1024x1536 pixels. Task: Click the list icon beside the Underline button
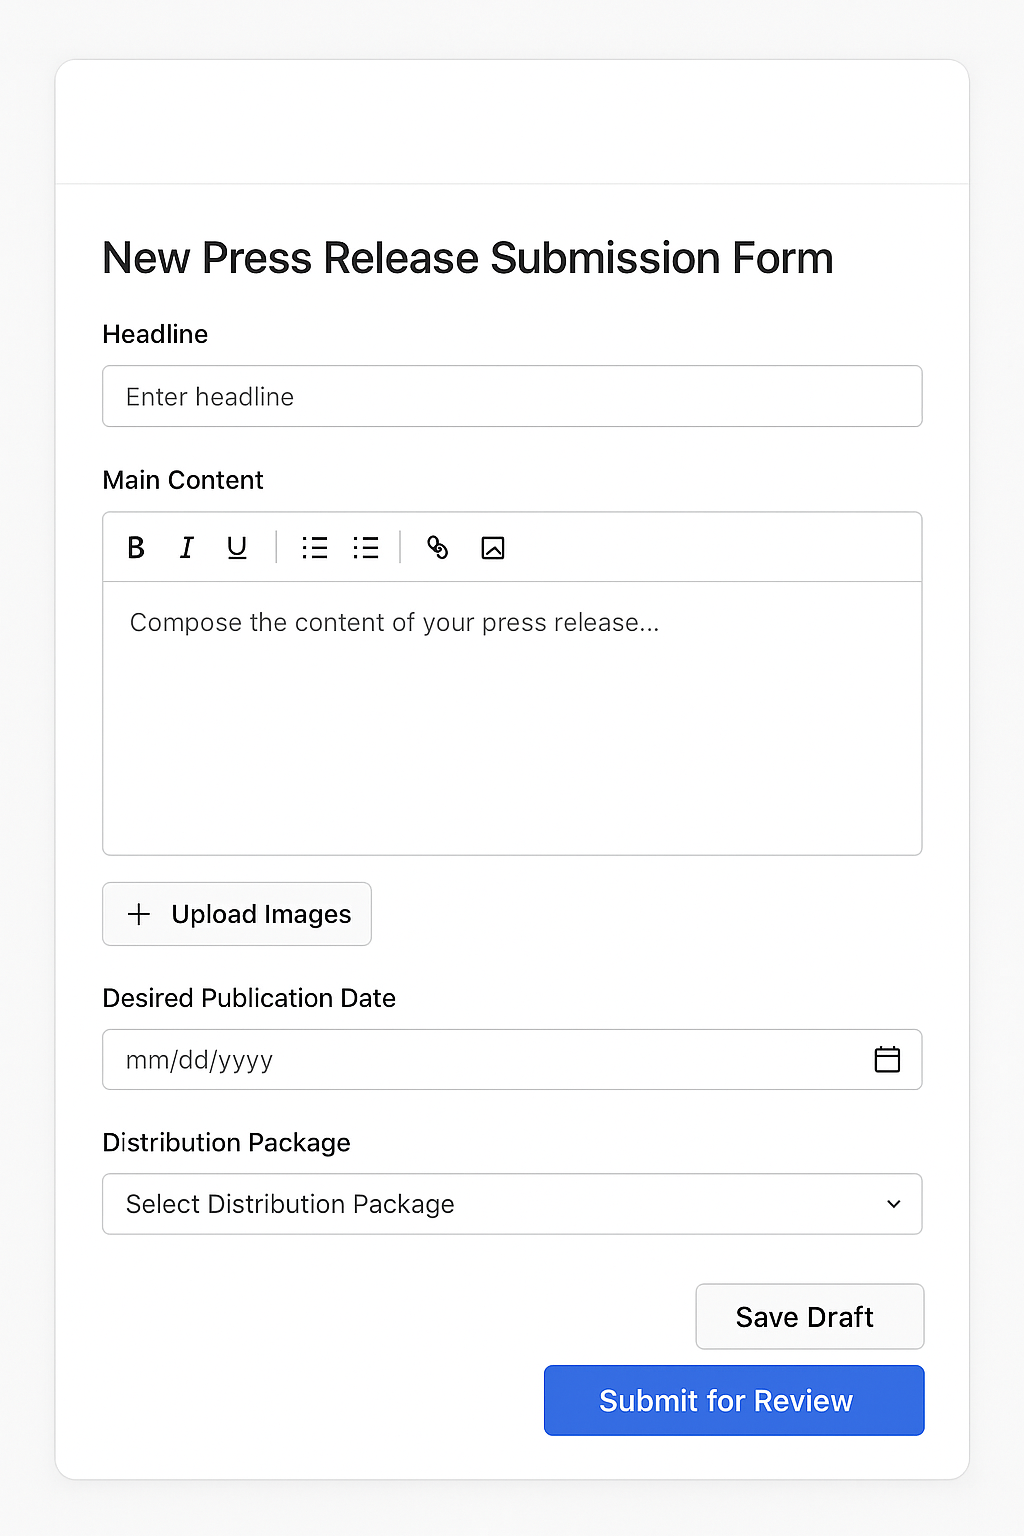coord(315,547)
